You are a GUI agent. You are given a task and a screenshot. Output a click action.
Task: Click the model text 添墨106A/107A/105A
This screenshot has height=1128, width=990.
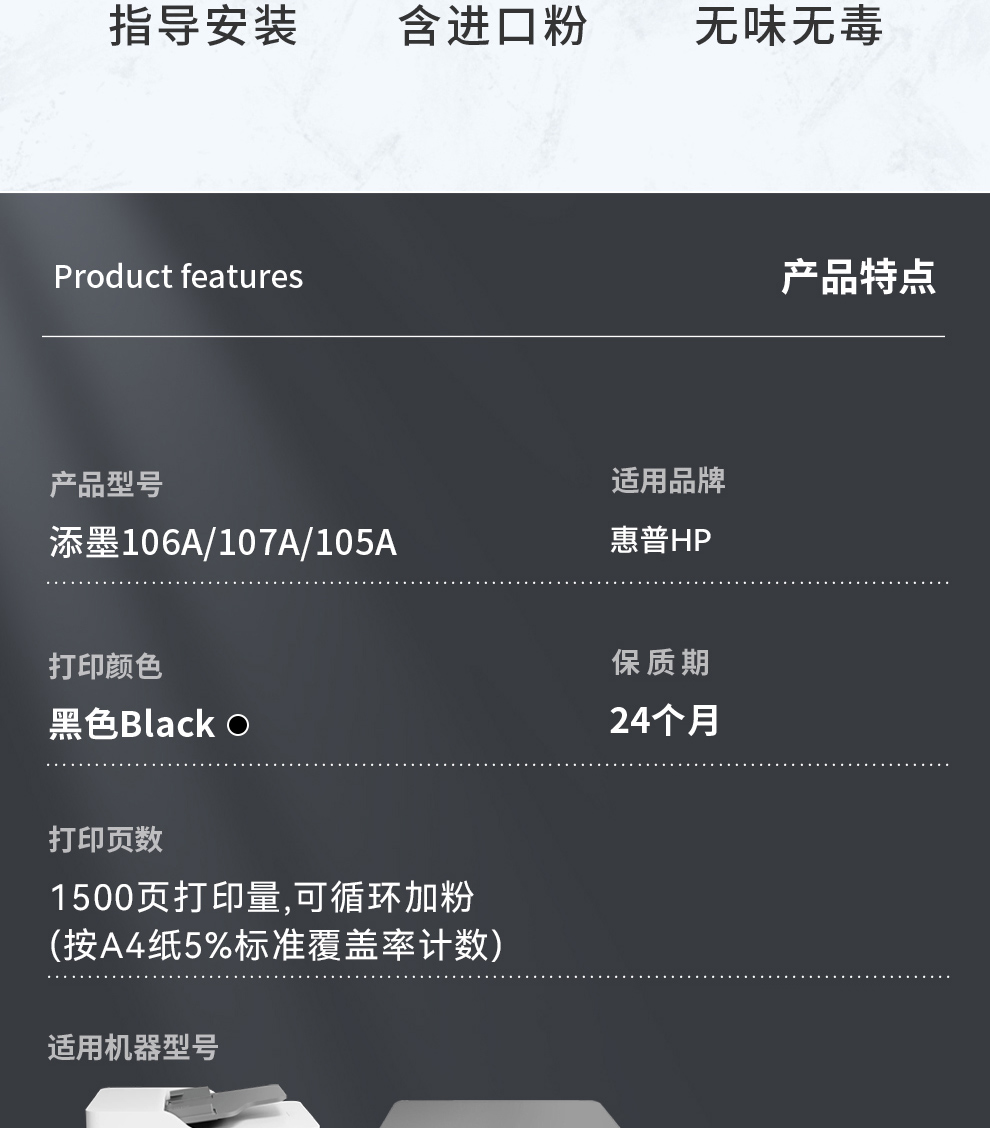(x=223, y=542)
